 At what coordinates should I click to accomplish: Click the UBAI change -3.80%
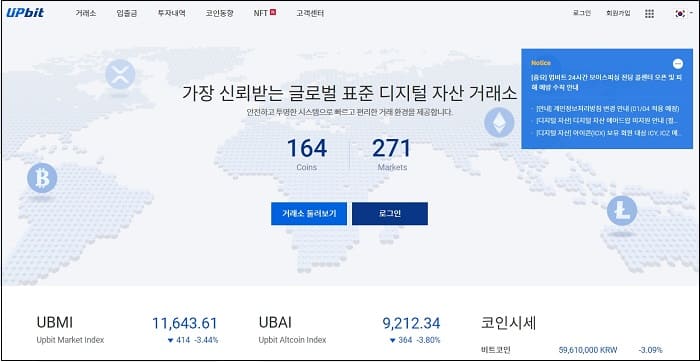[428, 340]
